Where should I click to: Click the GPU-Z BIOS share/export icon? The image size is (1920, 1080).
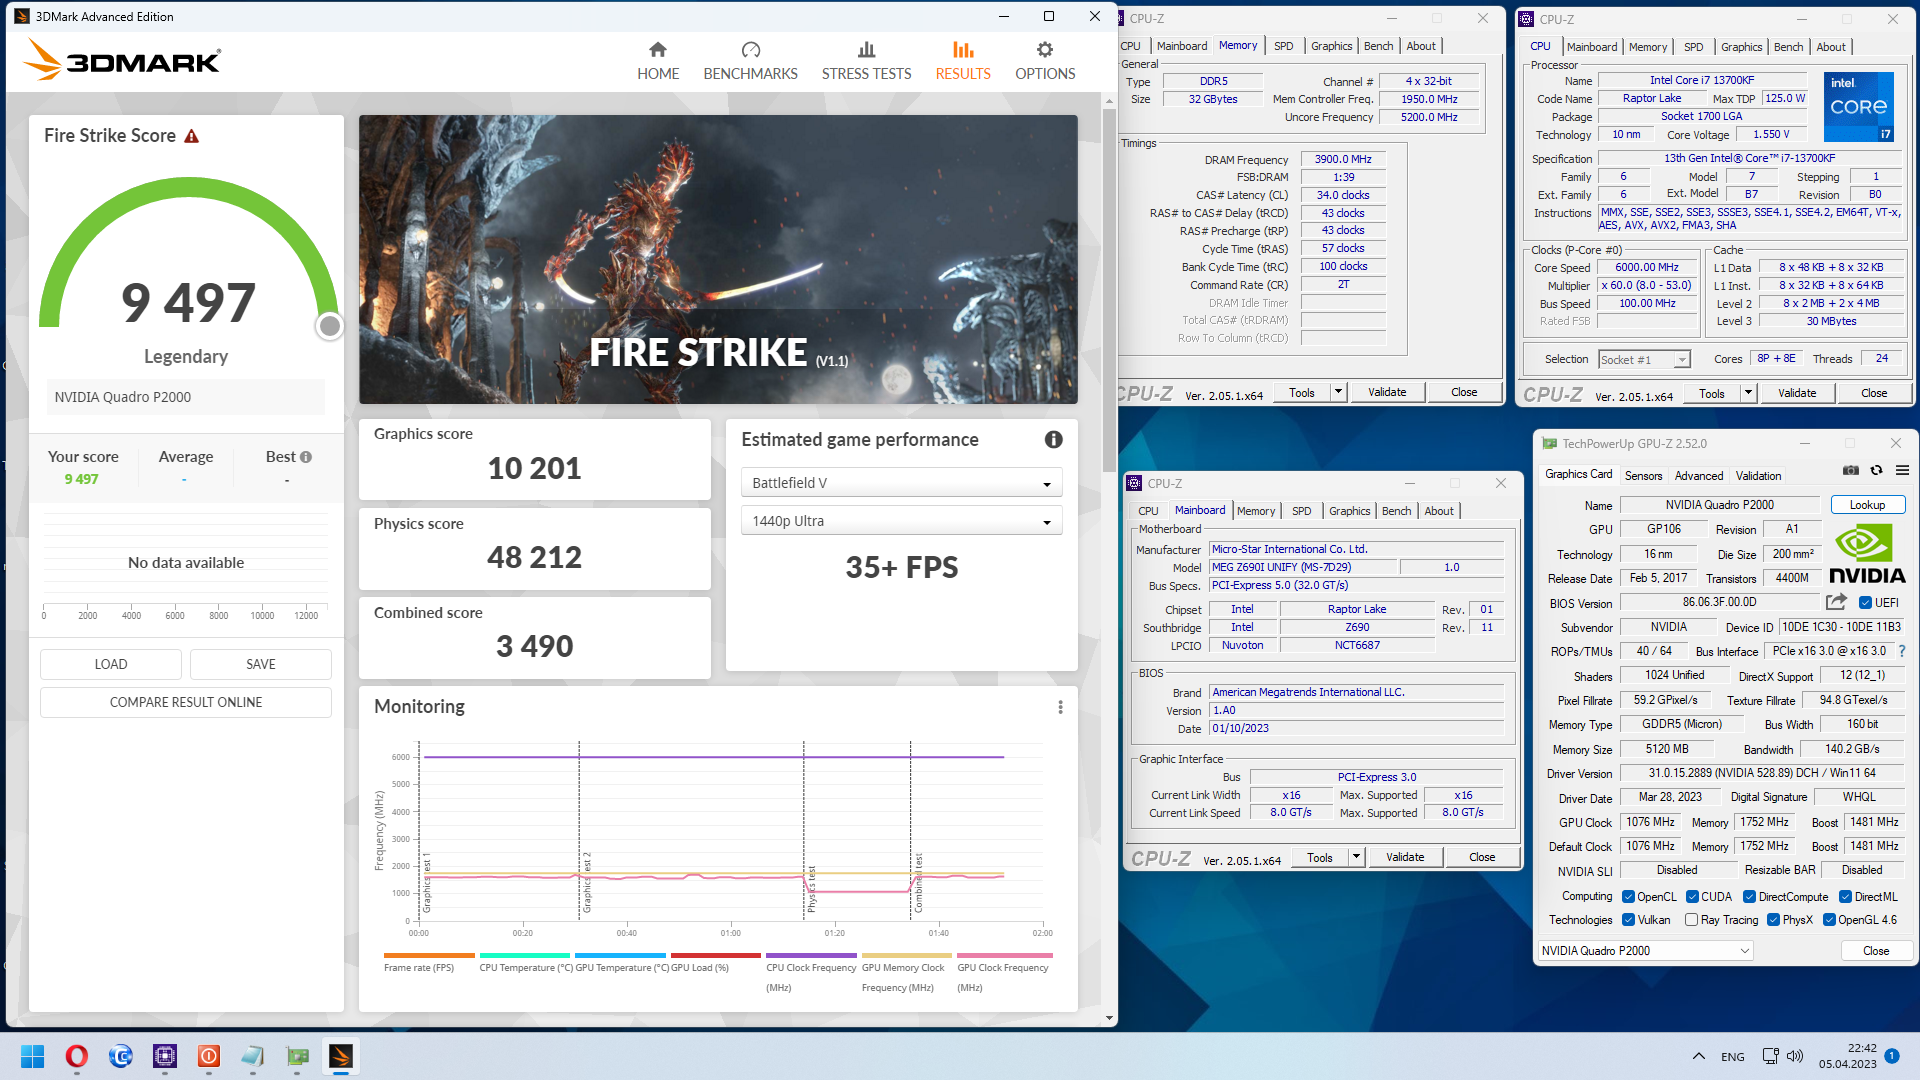pos(1836,602)
